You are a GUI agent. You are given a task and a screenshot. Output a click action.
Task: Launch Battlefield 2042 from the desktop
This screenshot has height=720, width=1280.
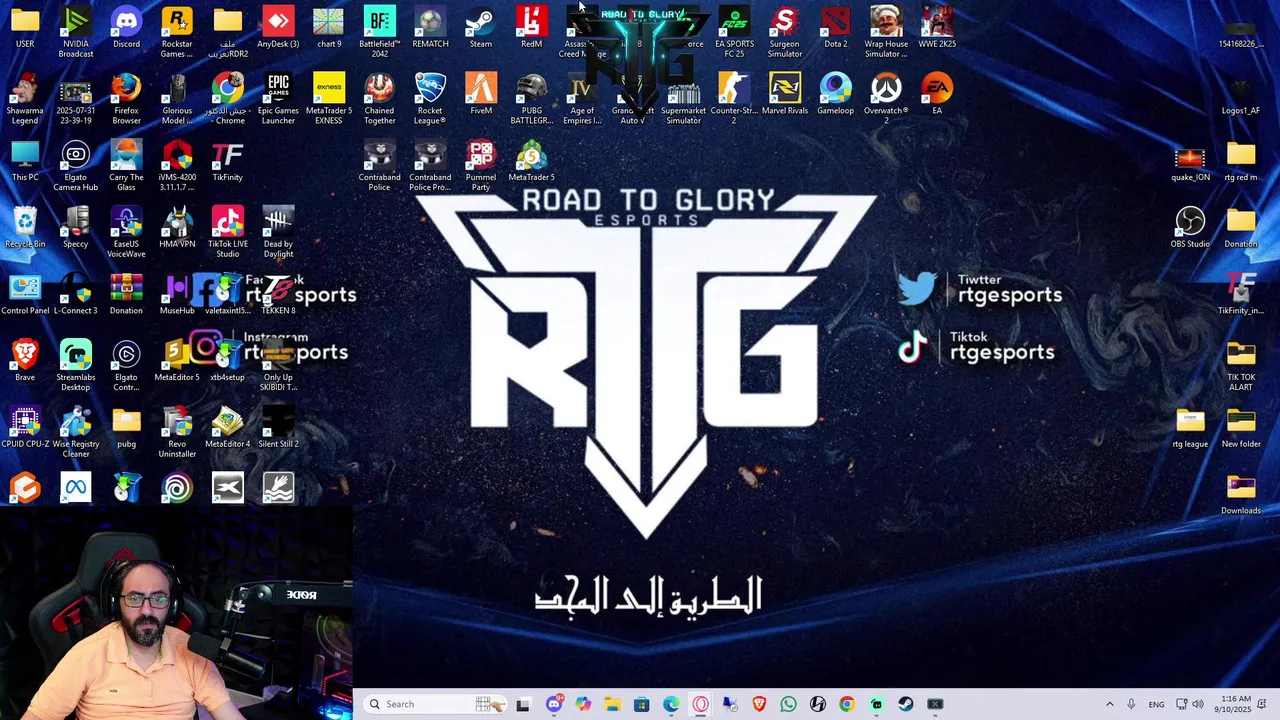tap(380, 31)
